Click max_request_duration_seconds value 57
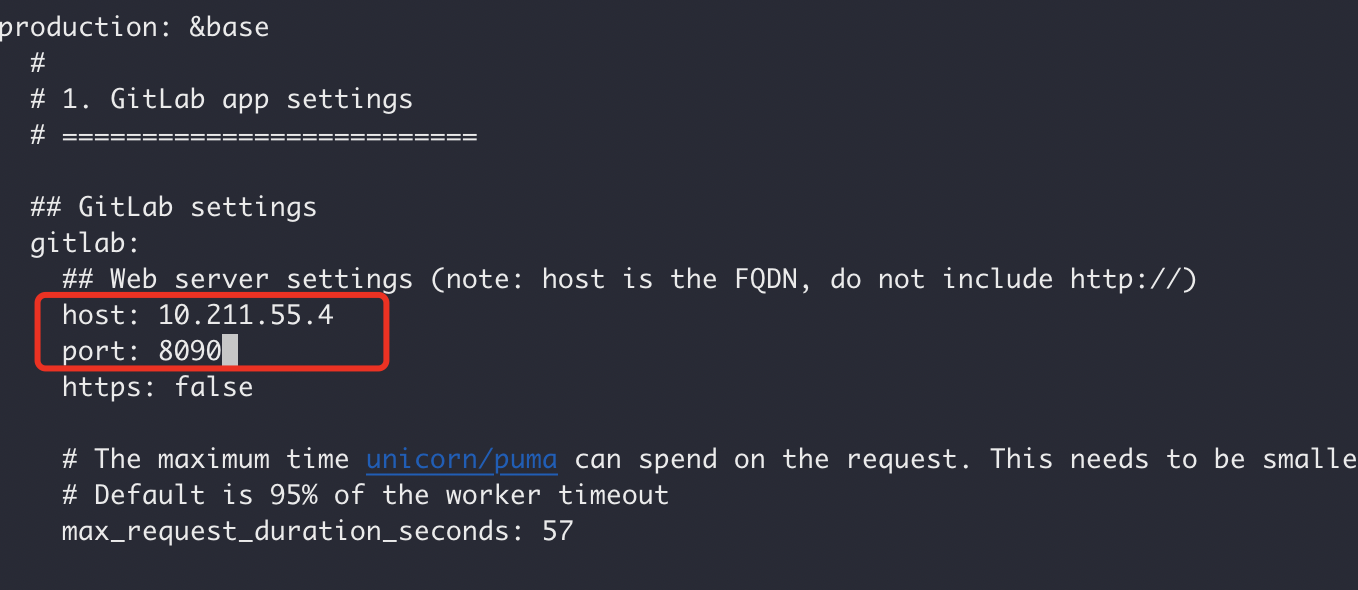 (x=558, y=530)
